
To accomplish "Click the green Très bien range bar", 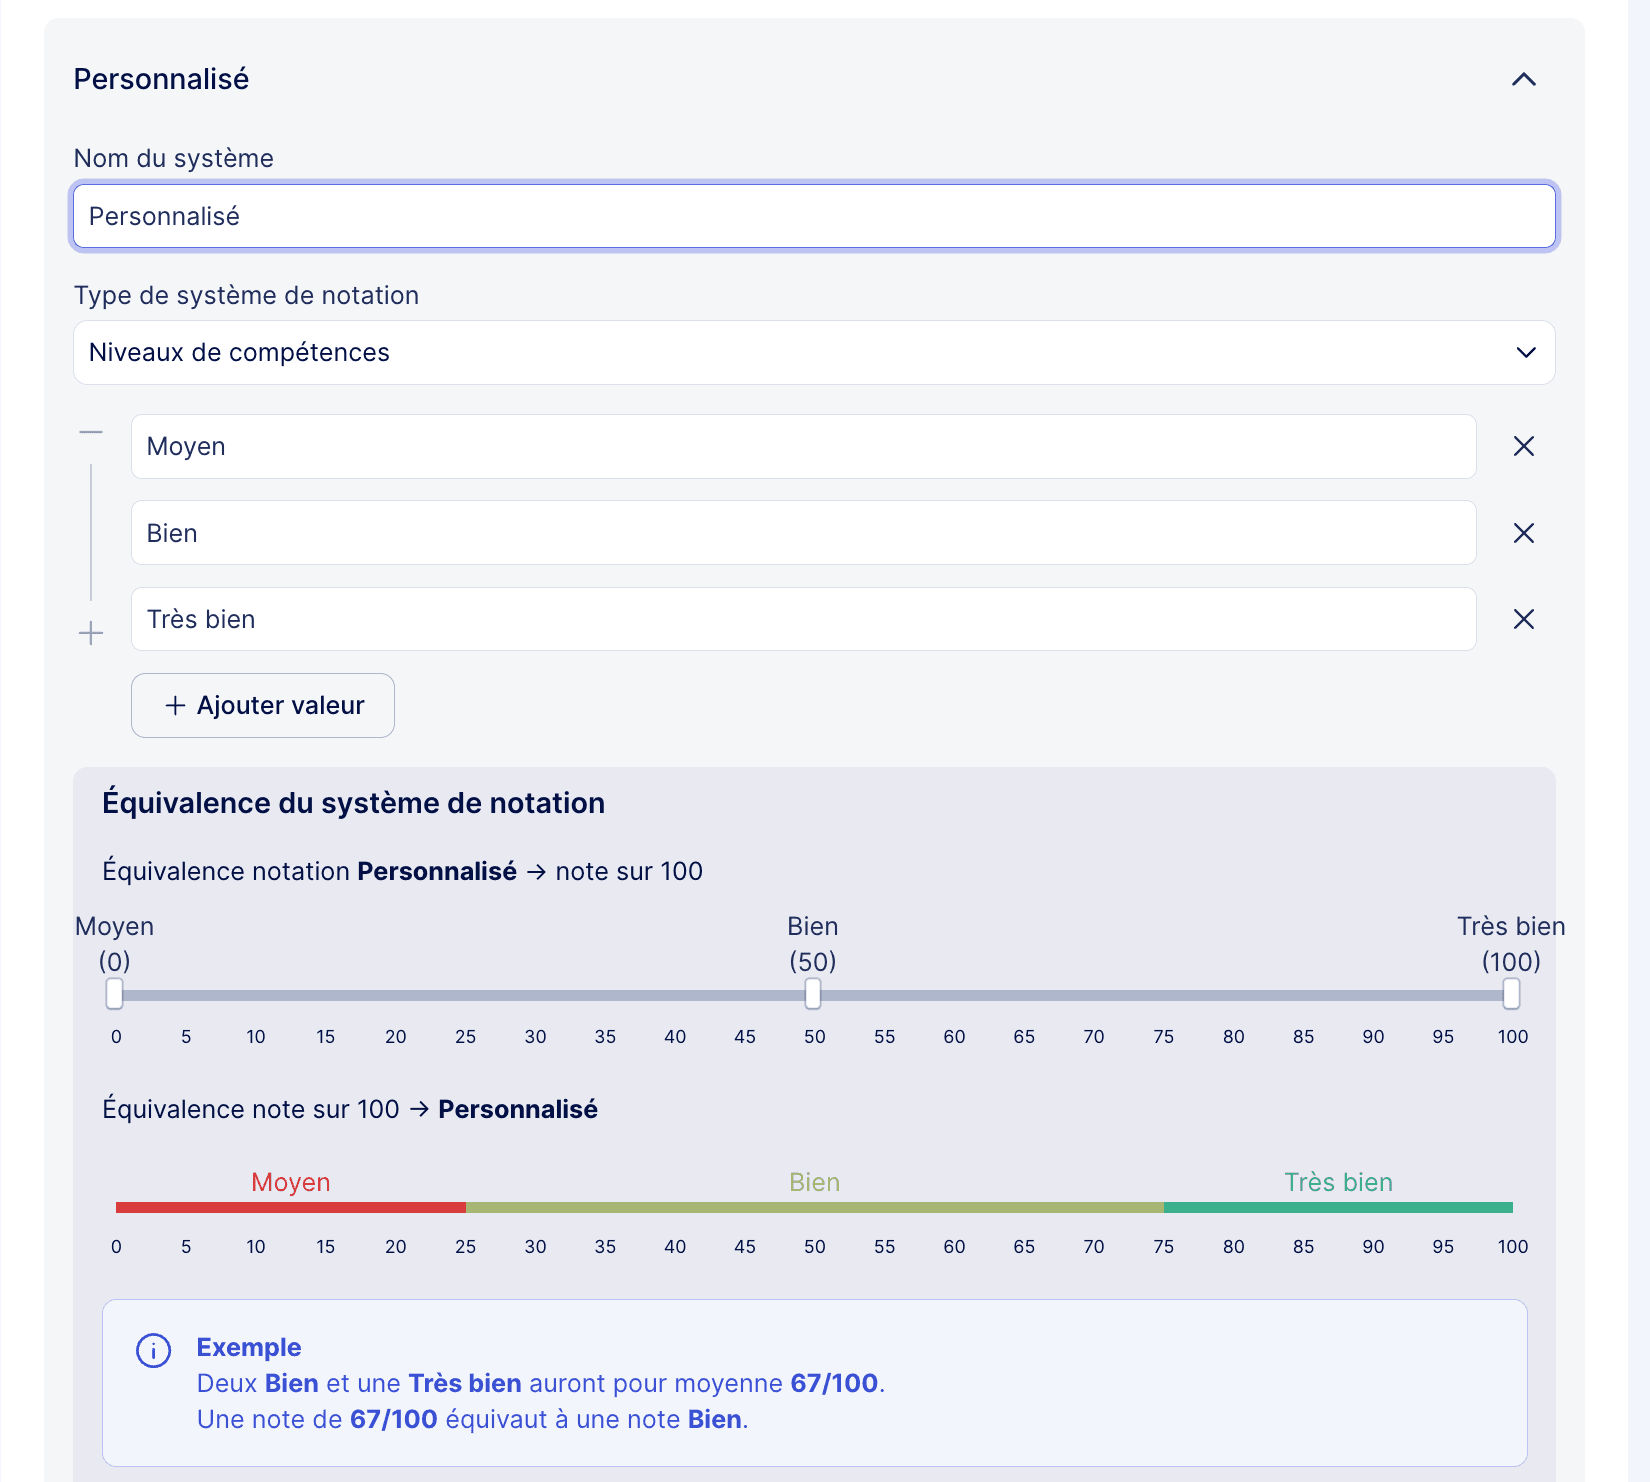I will (1338, 1207).
